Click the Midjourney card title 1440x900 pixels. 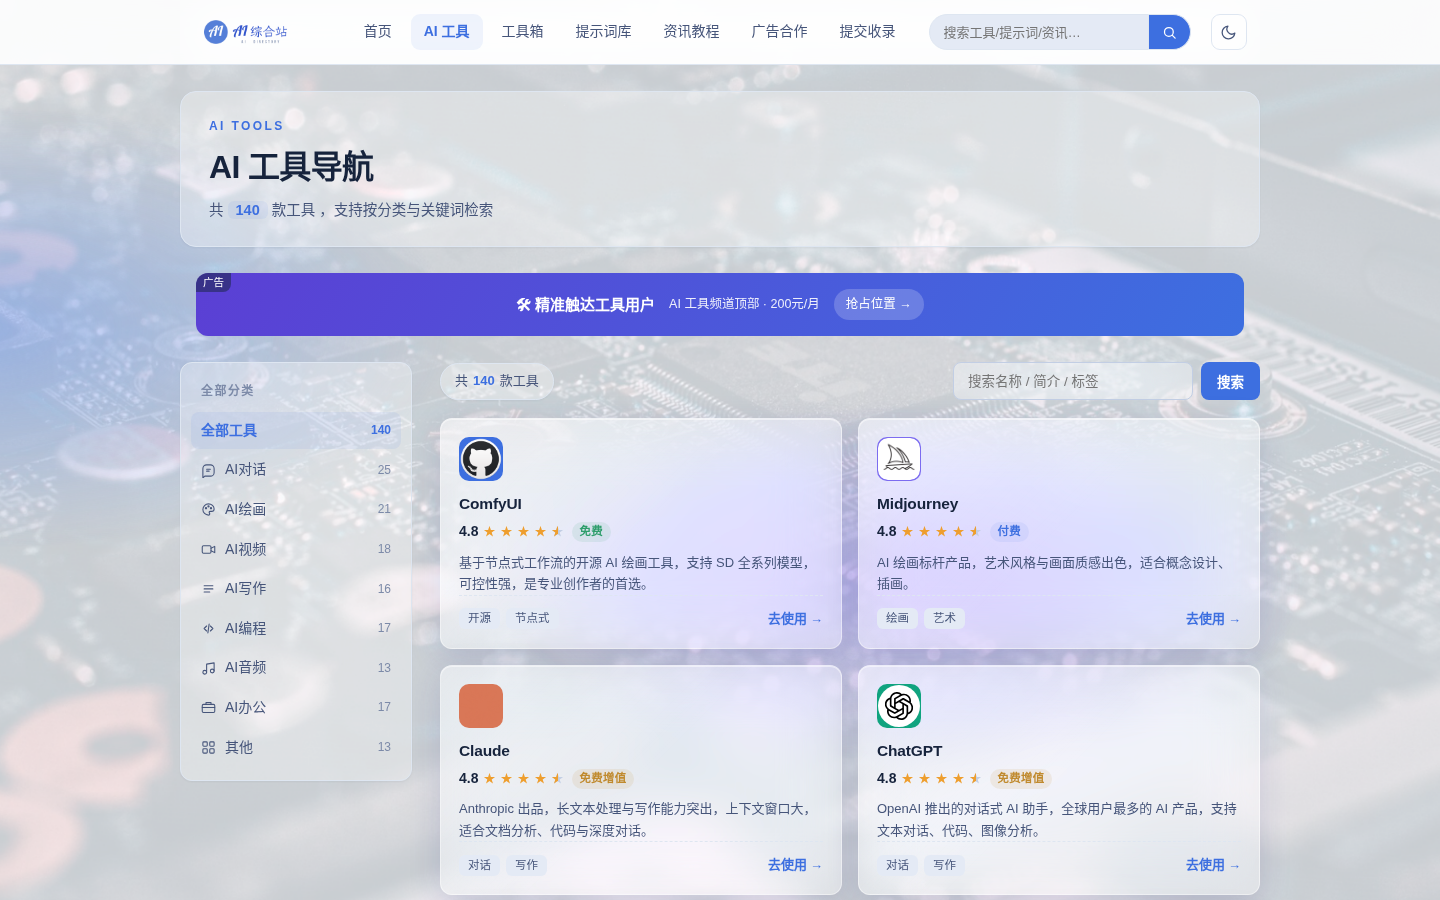[917, 504]
